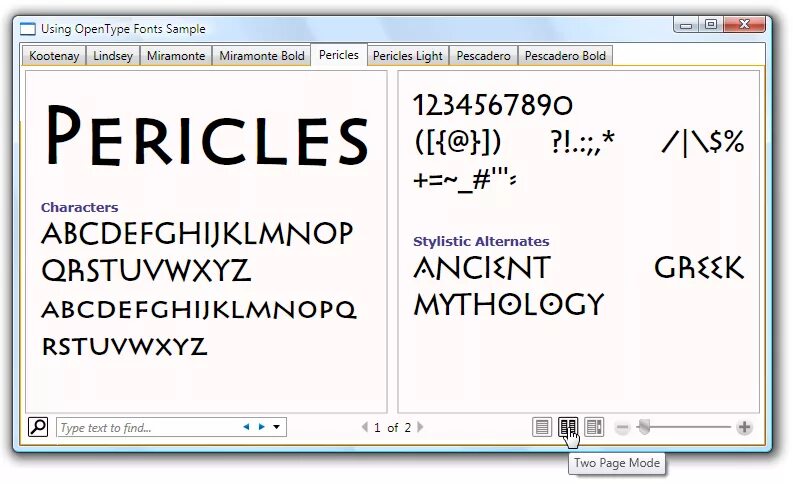Click the 'Two Page Mode' tooltip
Screen dimensions: 793x484
pos(616,463)
